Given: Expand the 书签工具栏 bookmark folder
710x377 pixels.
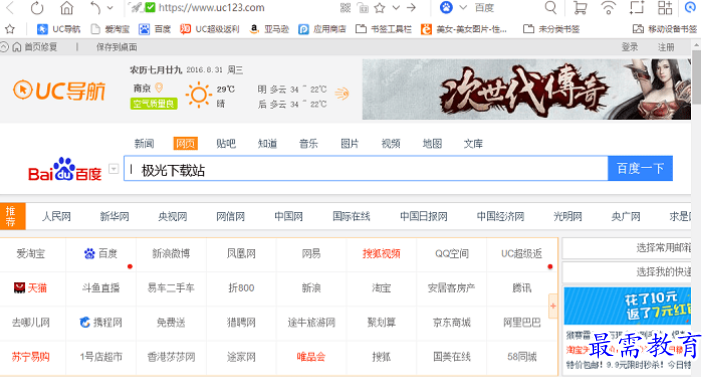Looking at the screenshot, I should (384, 29).
